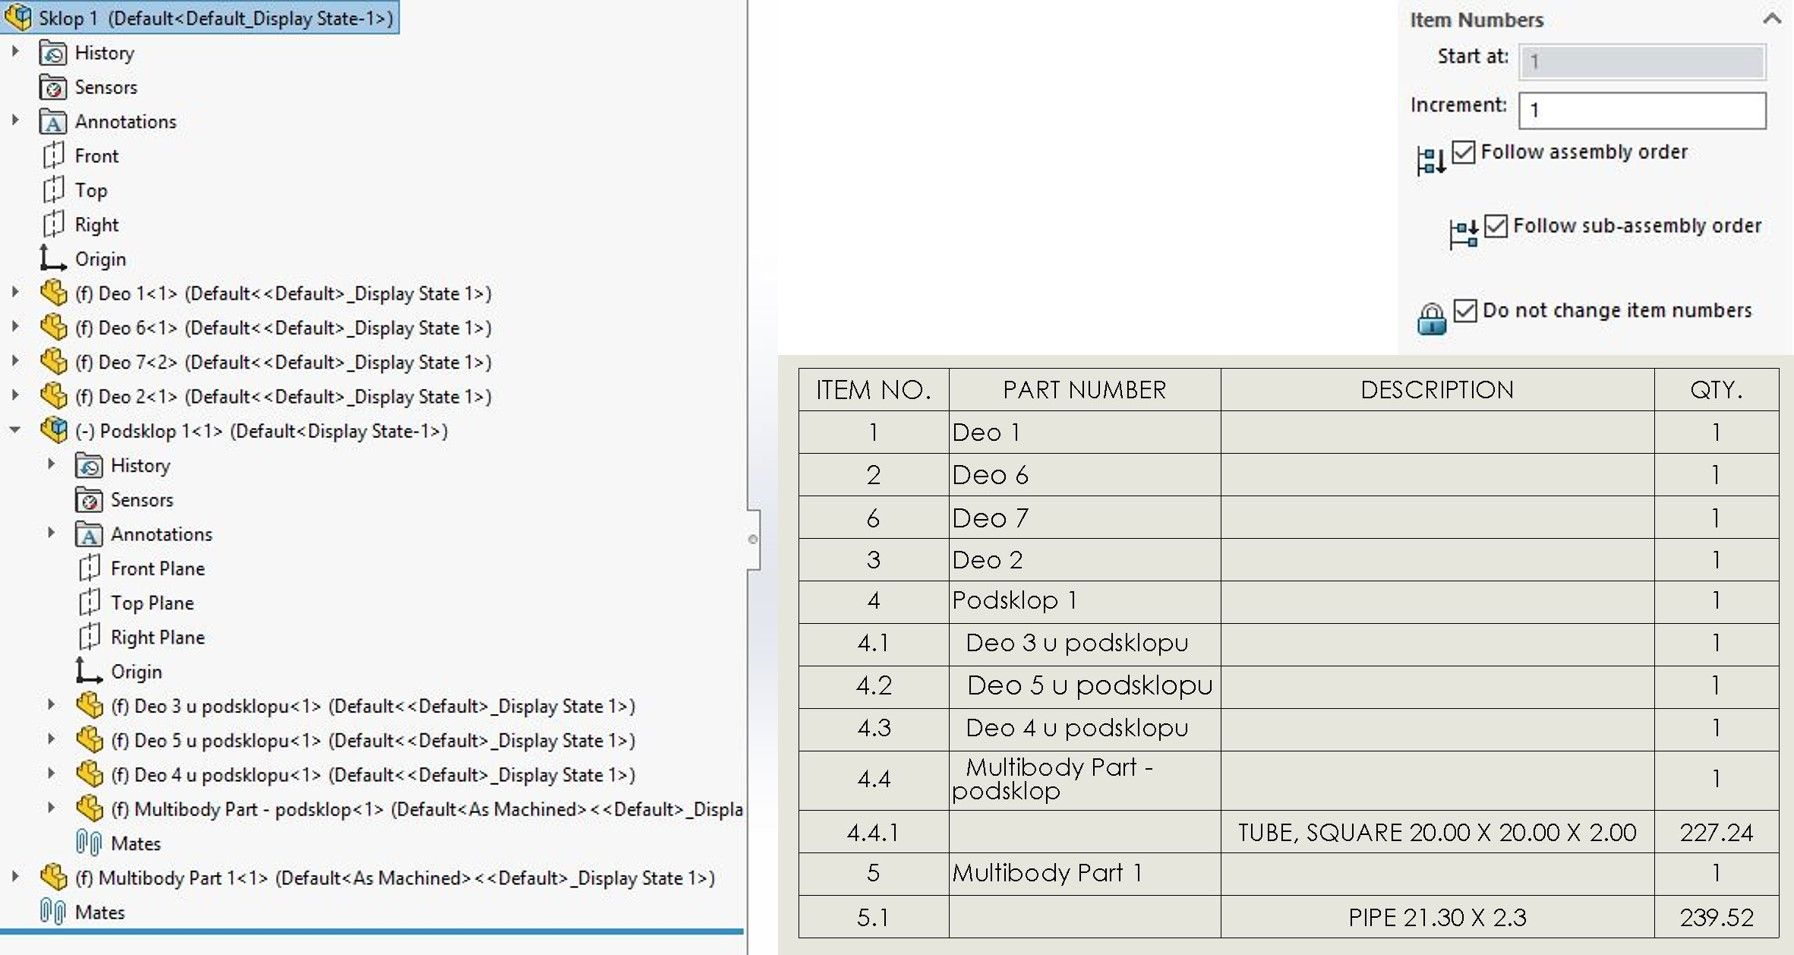Image resolution: width=1794 pixels, height=955 pixels.
Task: Select the Multibody Part 1 part icon
Action: (52, 877)
